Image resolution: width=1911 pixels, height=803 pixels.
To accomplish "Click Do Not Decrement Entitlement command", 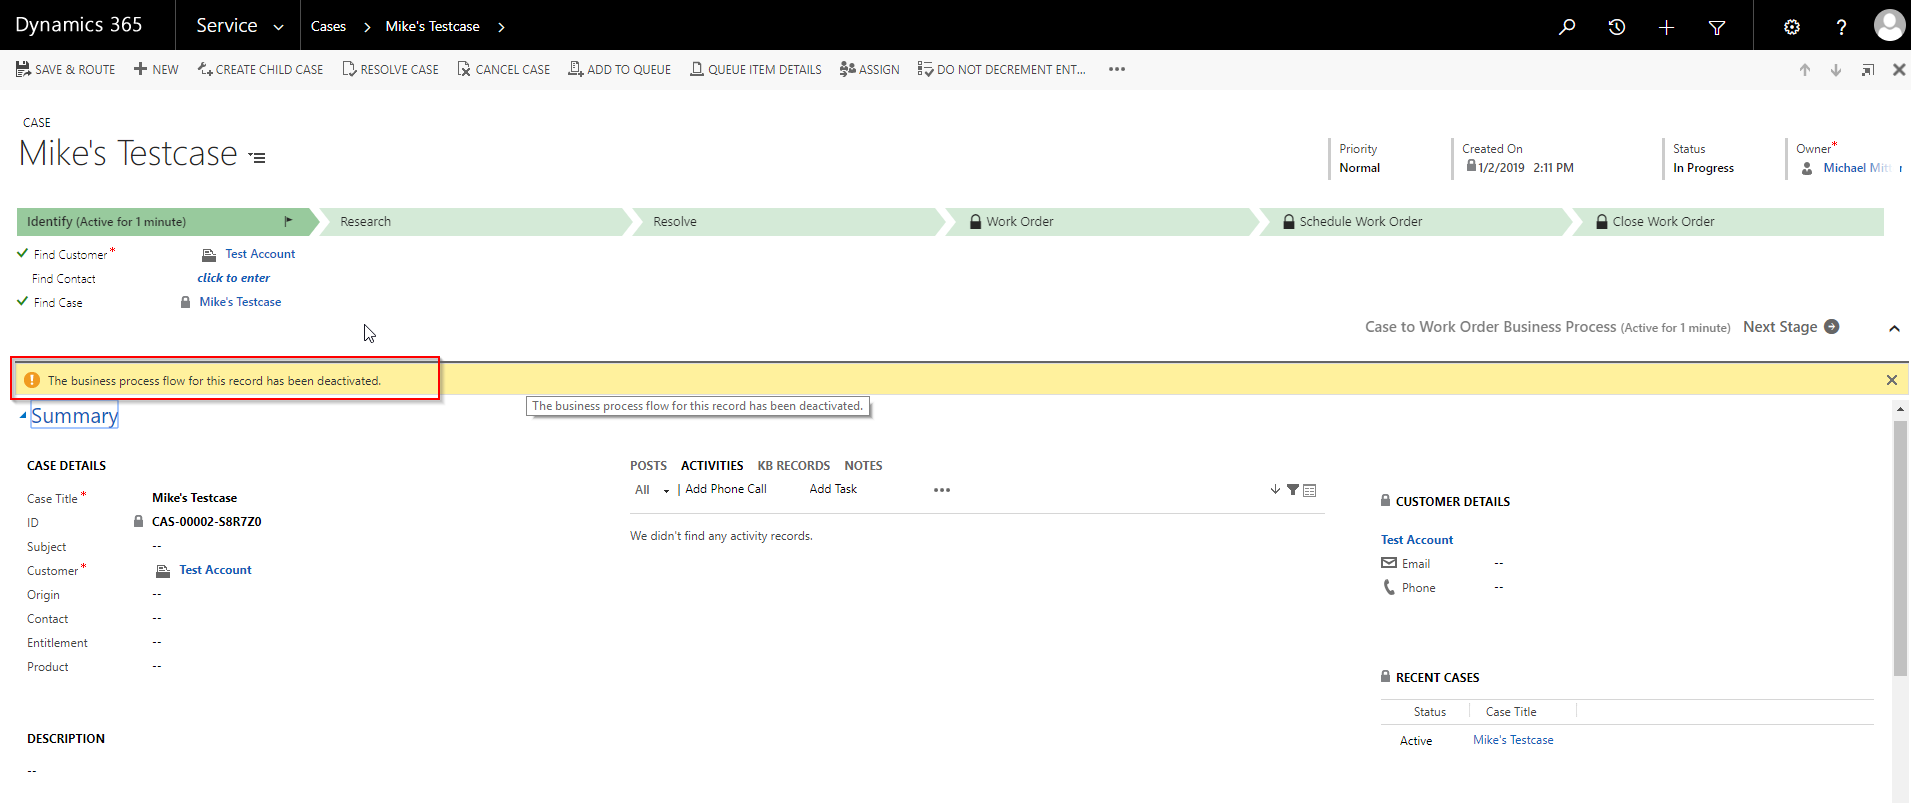I will click(x=1001, y=69).
